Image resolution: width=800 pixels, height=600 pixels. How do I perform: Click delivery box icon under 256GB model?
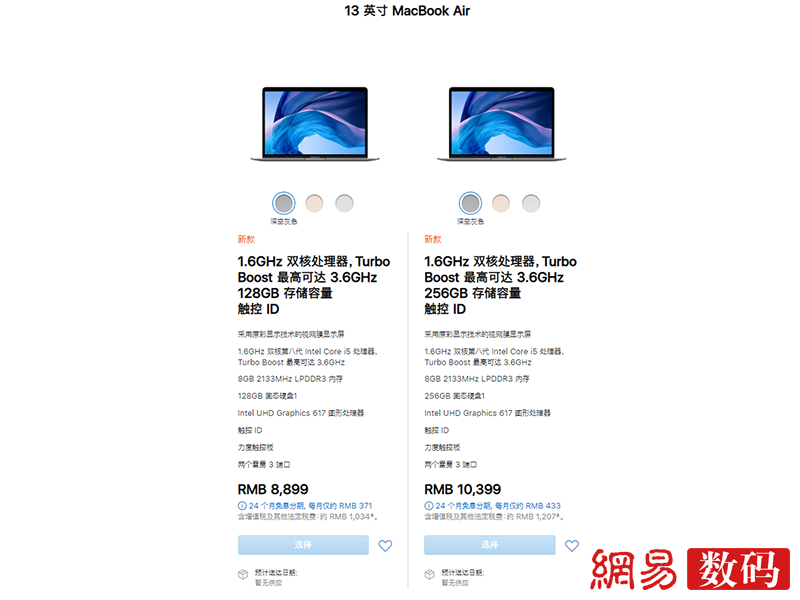430,574
